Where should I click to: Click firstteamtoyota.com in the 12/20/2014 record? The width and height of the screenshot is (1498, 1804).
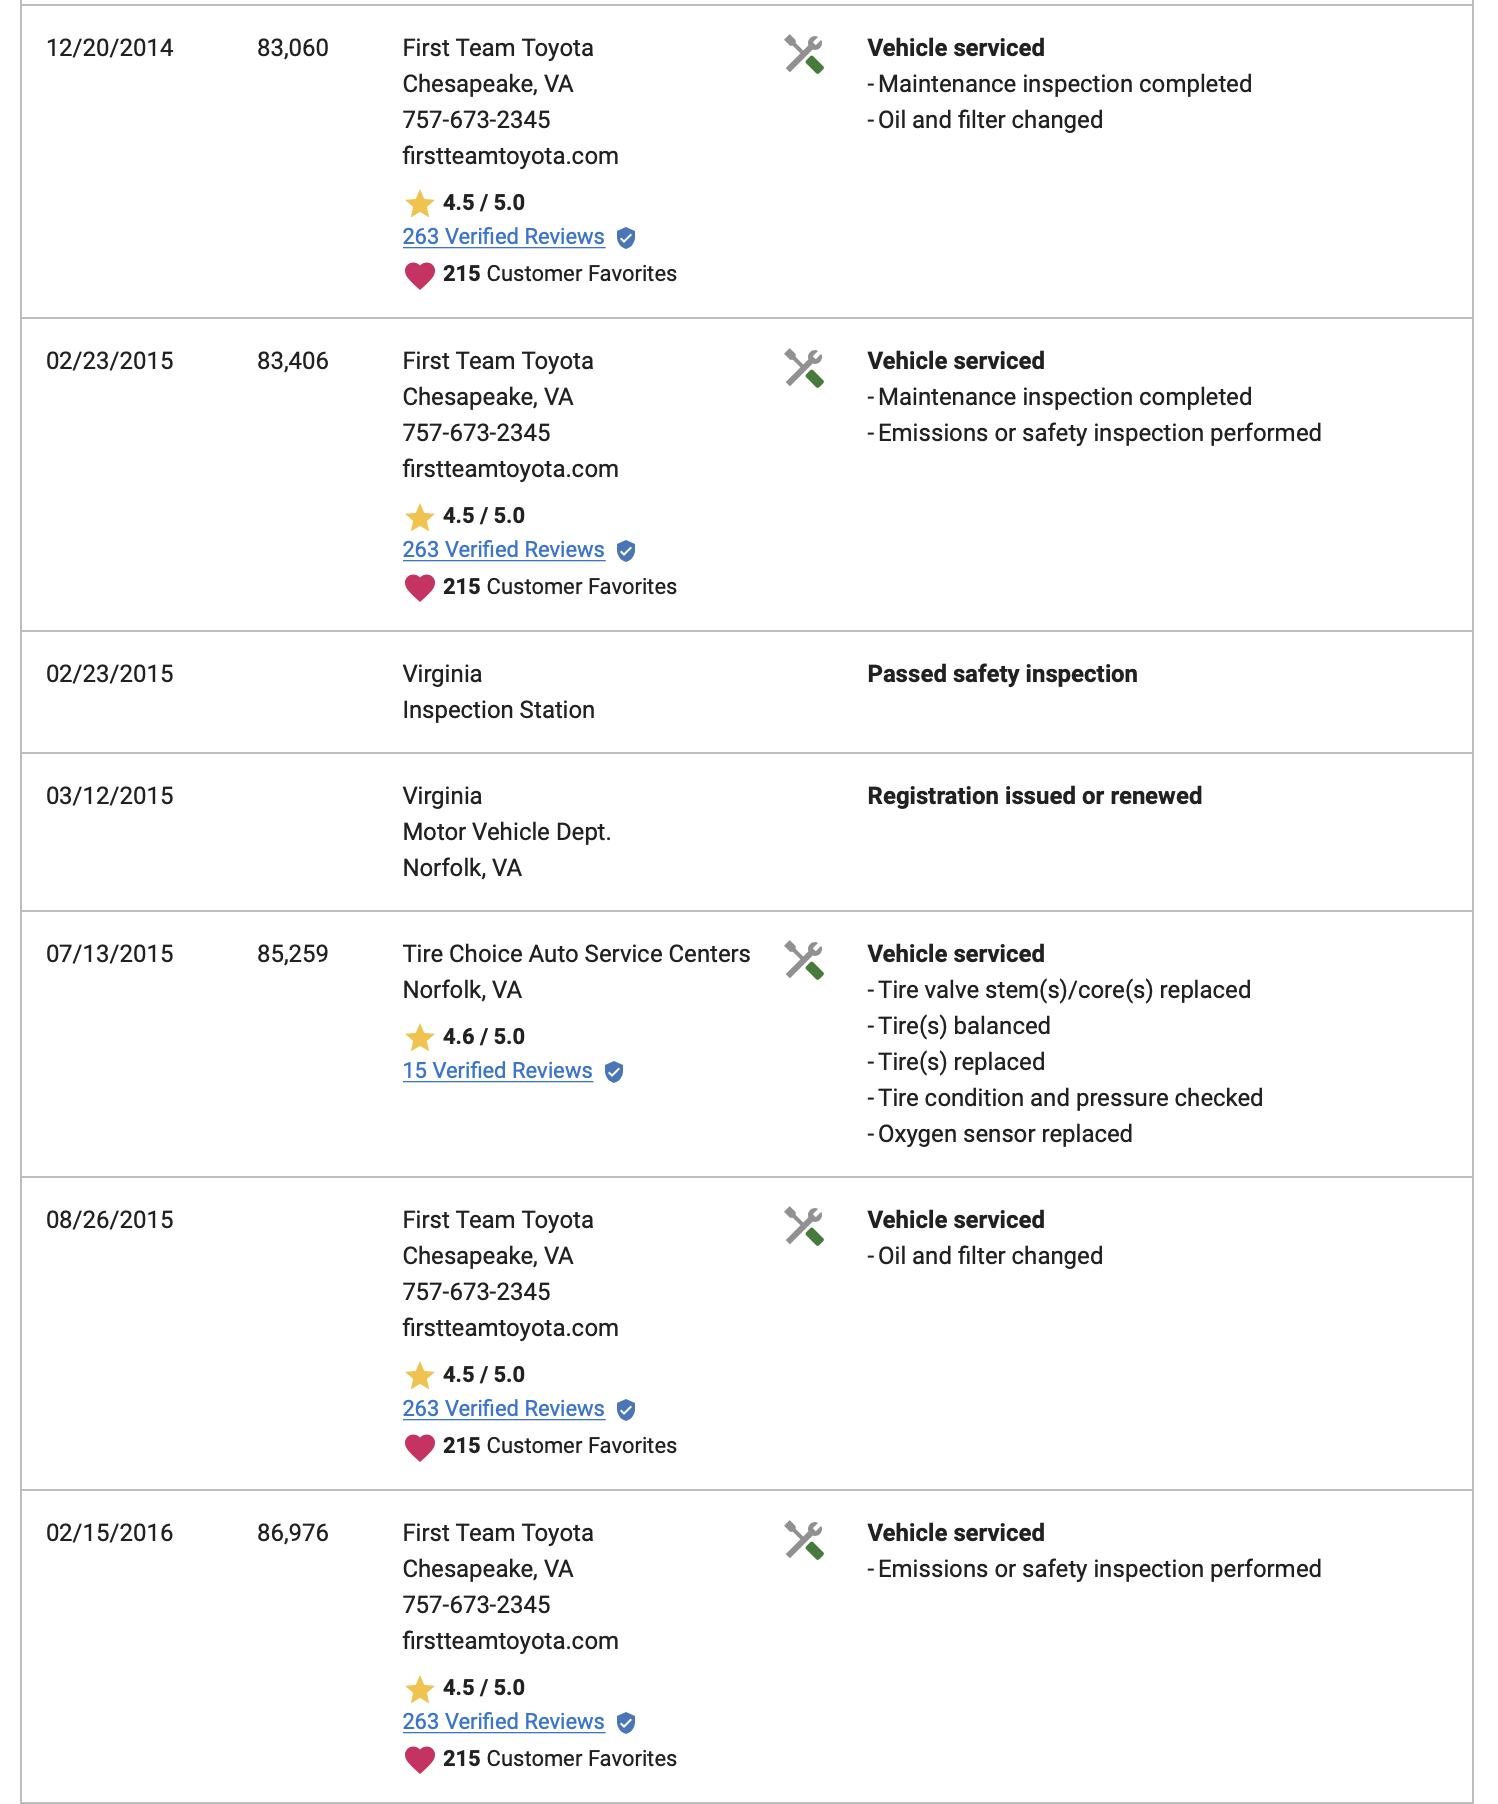coord(510,156)
